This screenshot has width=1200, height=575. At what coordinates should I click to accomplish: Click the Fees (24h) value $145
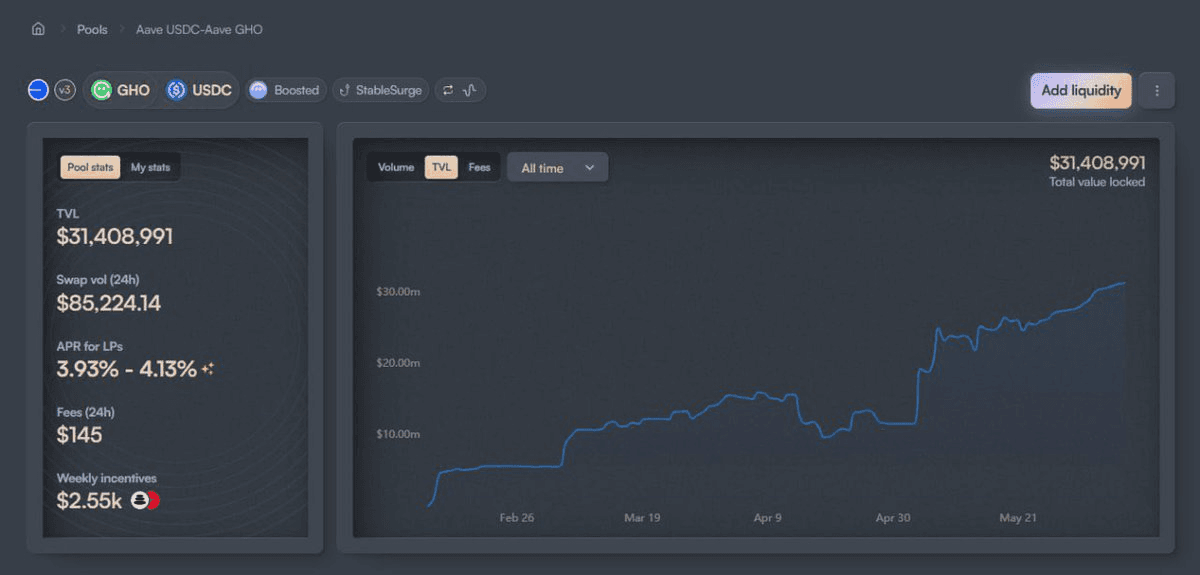pyautogui.click(x=80, y=435)
